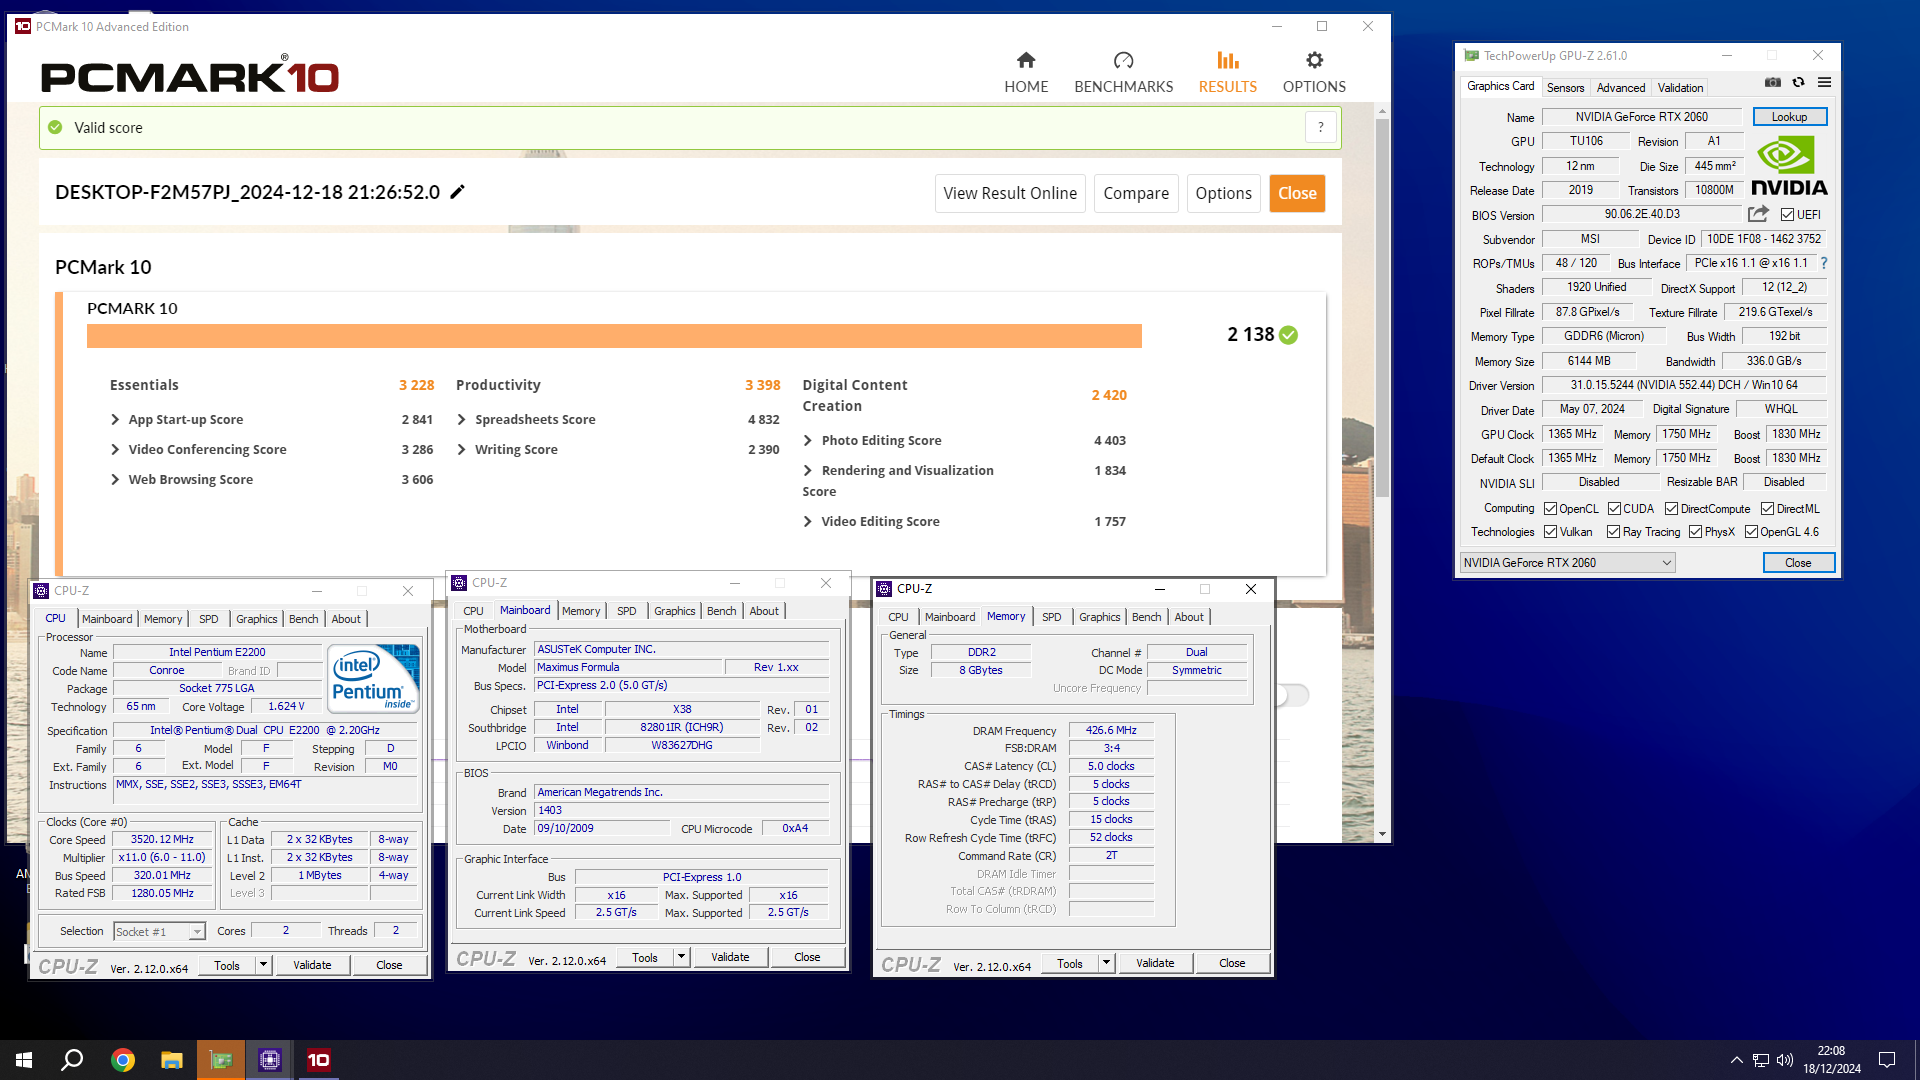The width and height of the screenshot is (1920, 1080).
Task: Switch to CPU-Z in the taskbar
Action: pyautogui.click(x=270, y=1060)
